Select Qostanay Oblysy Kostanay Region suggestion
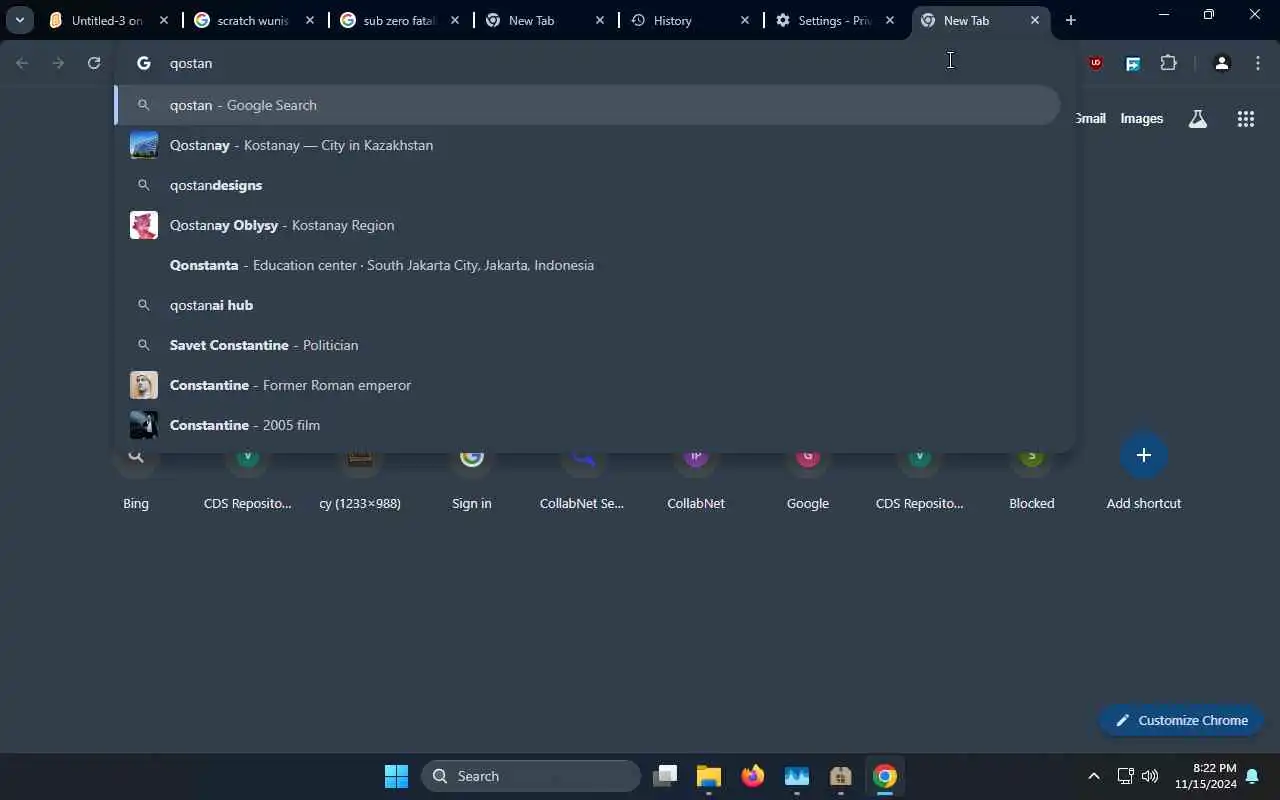The width and height of the screenshot is (1280, 800). (587, 225)
